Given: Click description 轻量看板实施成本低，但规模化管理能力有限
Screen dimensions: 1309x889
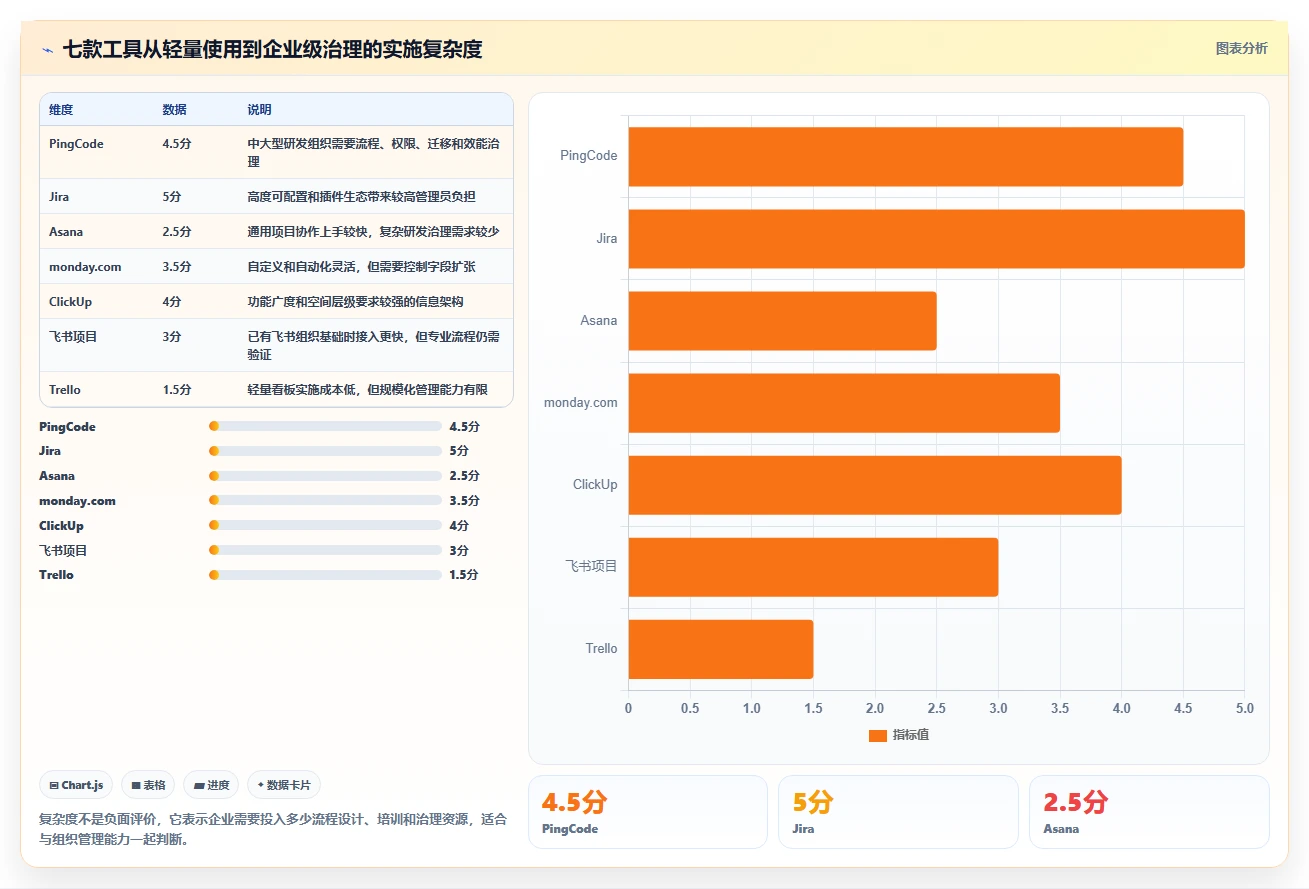Looking at the screenshot, I should point(367,390).
